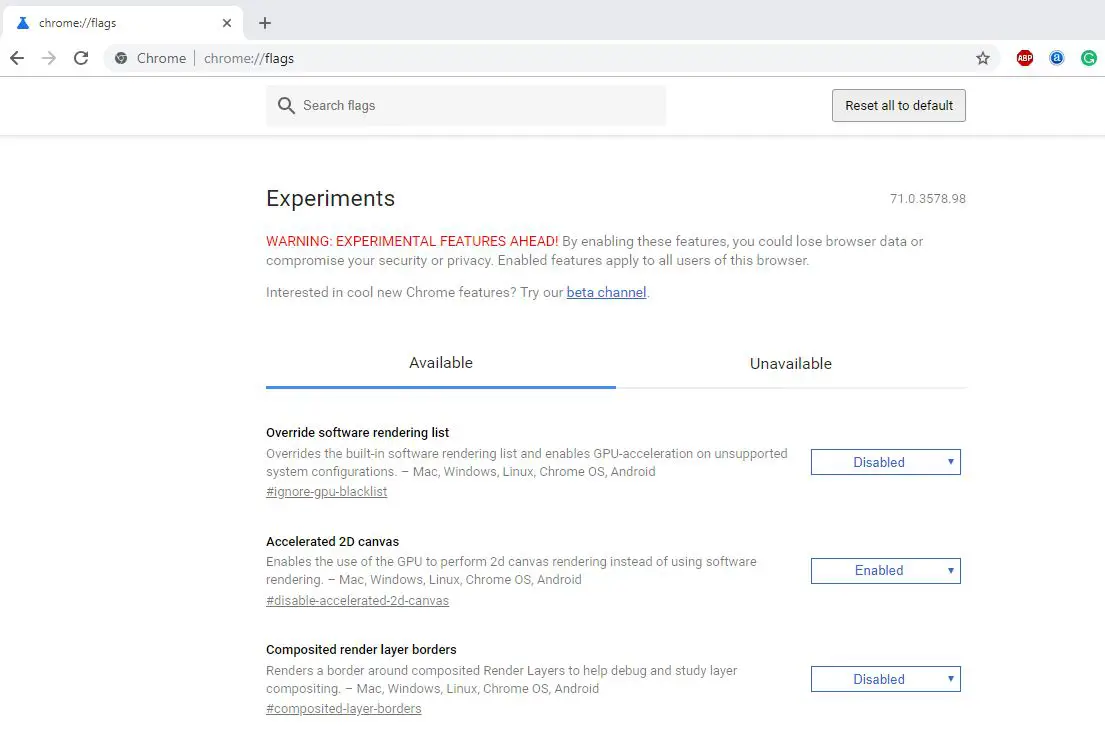Select the chrome://flags browser tab
1105x729 pixels.
point(110,22)
